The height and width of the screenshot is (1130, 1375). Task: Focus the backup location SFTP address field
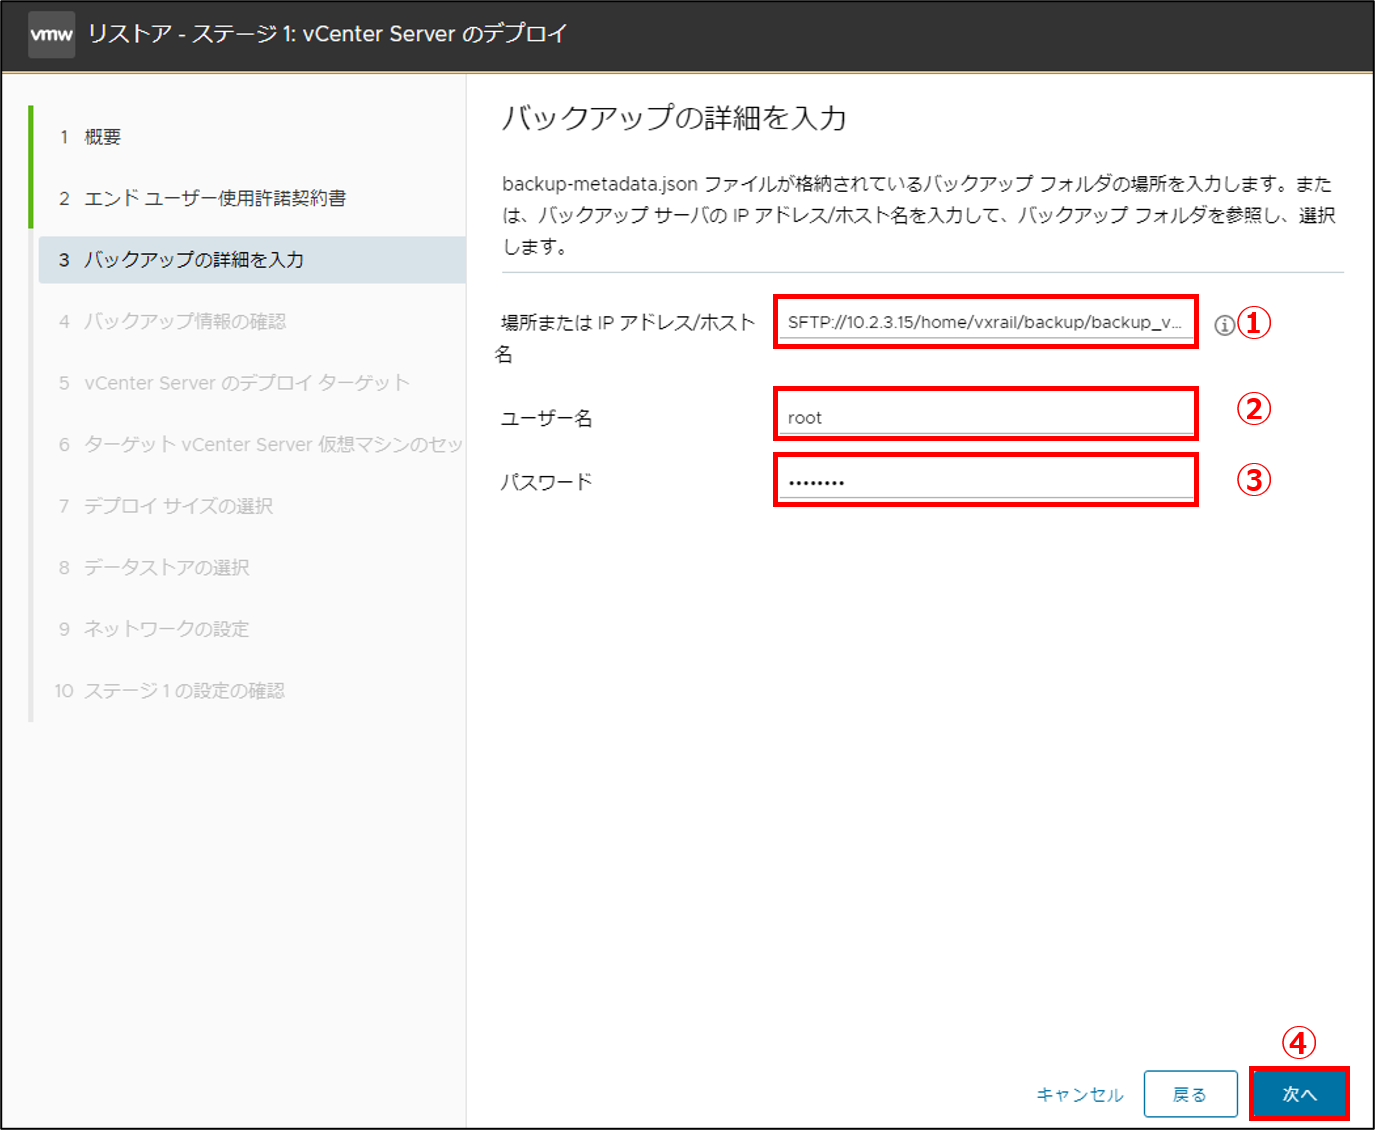click(x=985, y=322)
